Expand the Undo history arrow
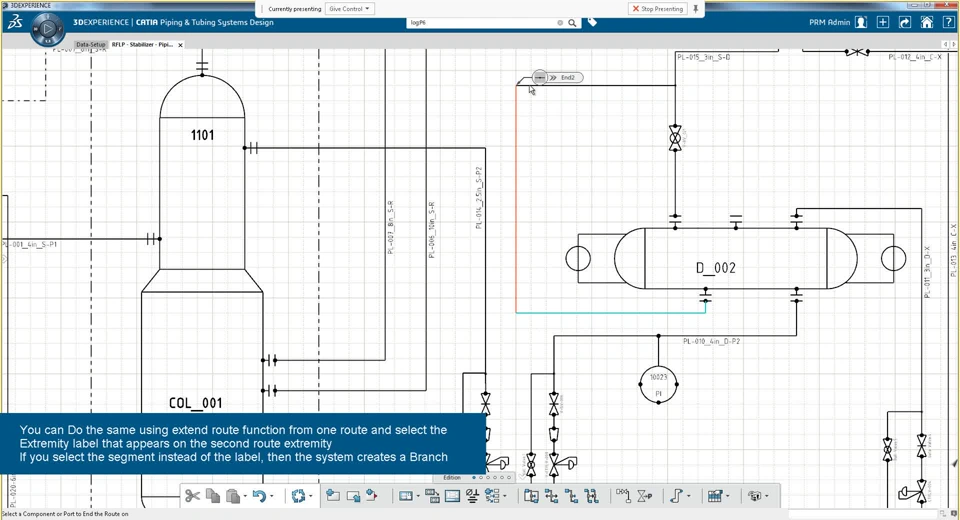 pyautogui.click(x=272, y=496)
